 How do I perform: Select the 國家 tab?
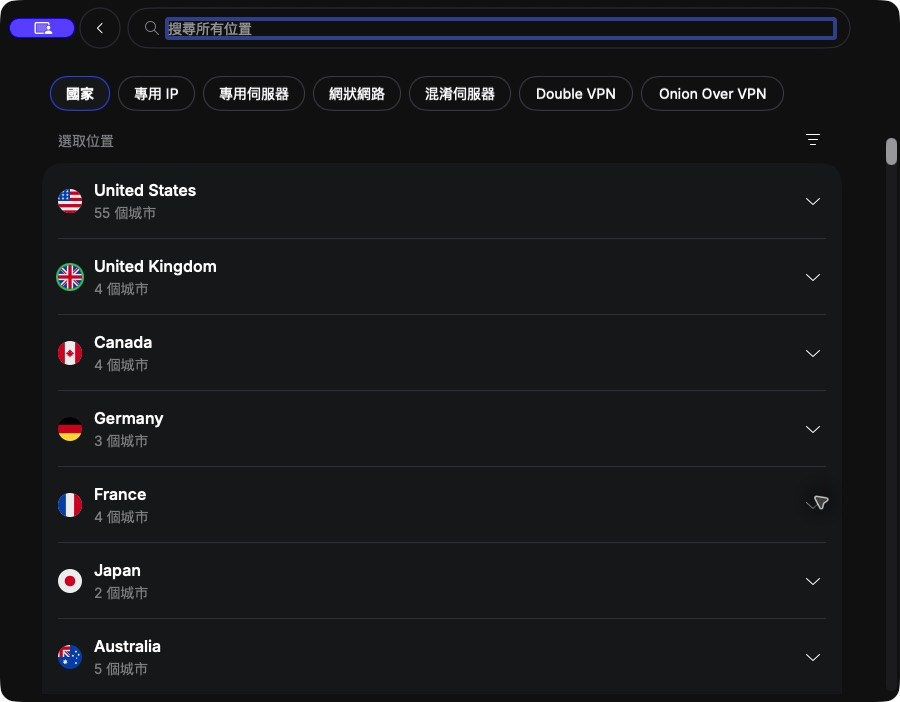point(80,94)
